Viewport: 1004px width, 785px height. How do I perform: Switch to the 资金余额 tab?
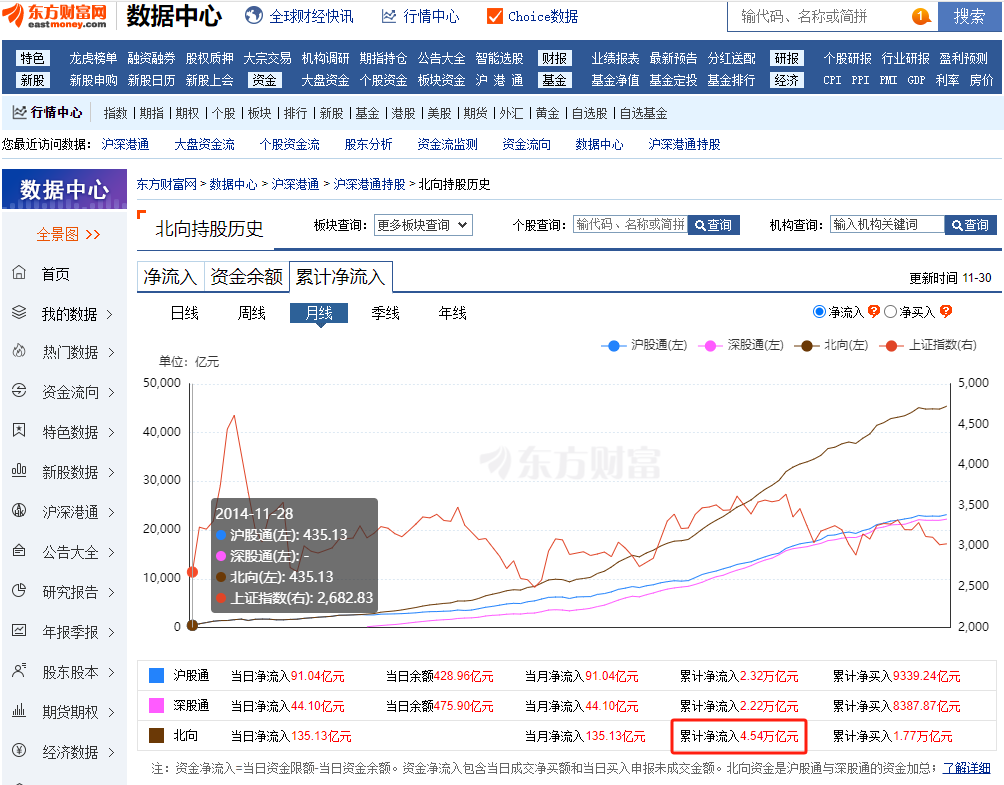246,277
